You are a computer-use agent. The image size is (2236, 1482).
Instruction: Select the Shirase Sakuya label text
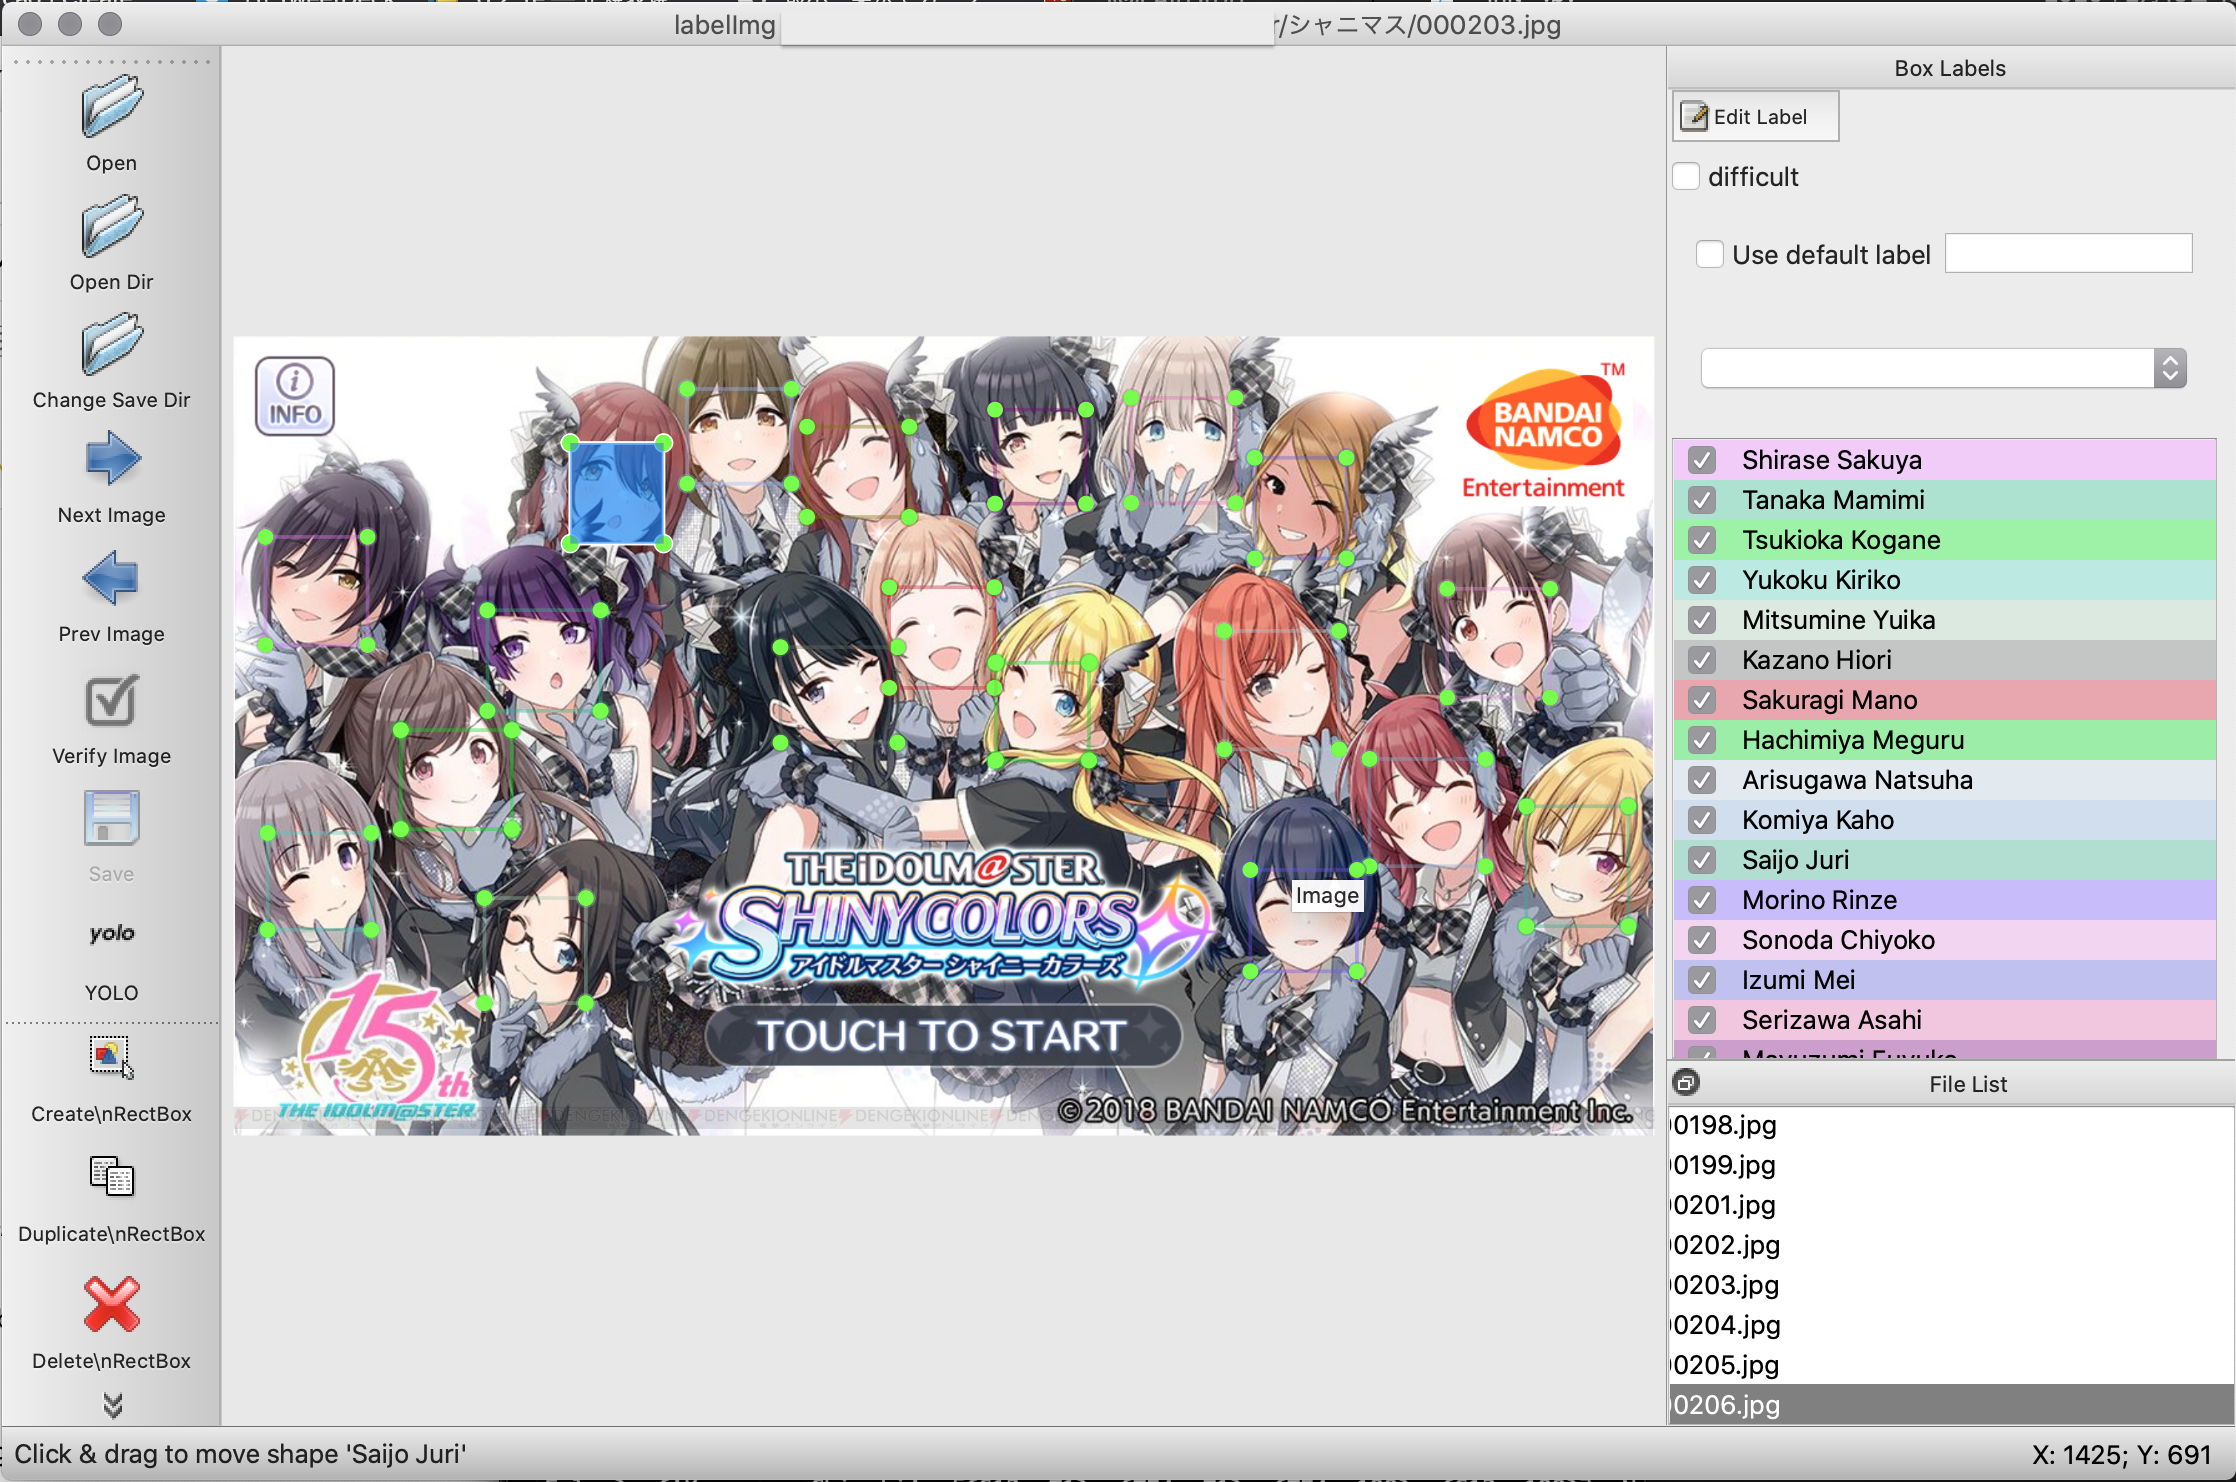1831,460
